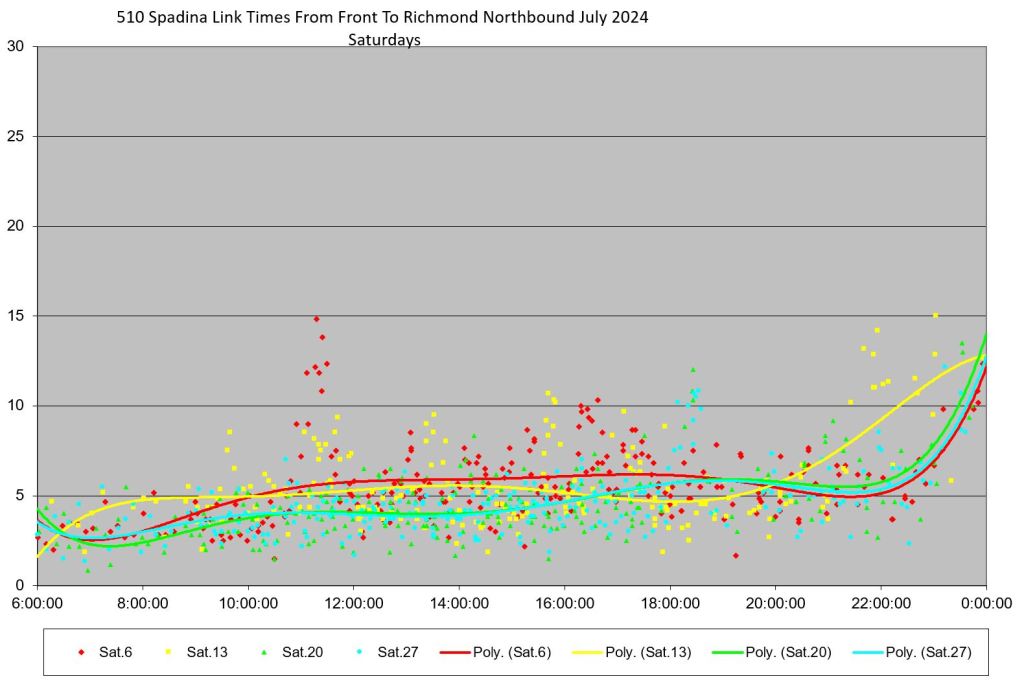Click the yellow Sat.13 legend square marker
Screen dimensions: 1024x683
coord(167,653)
